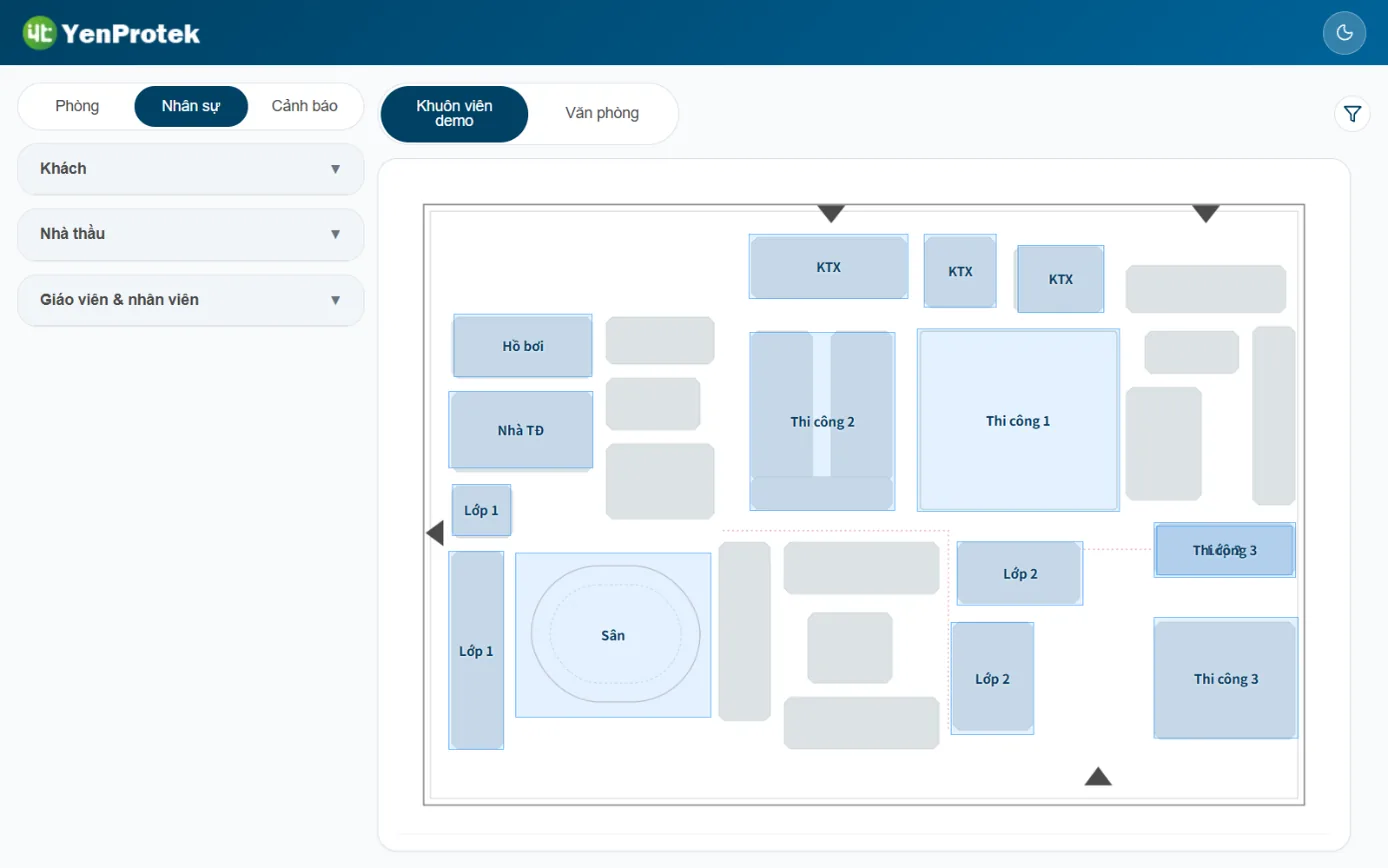1388x868 pixels.
Task: Expand the Khách group
Action: [x=191, y=169]
